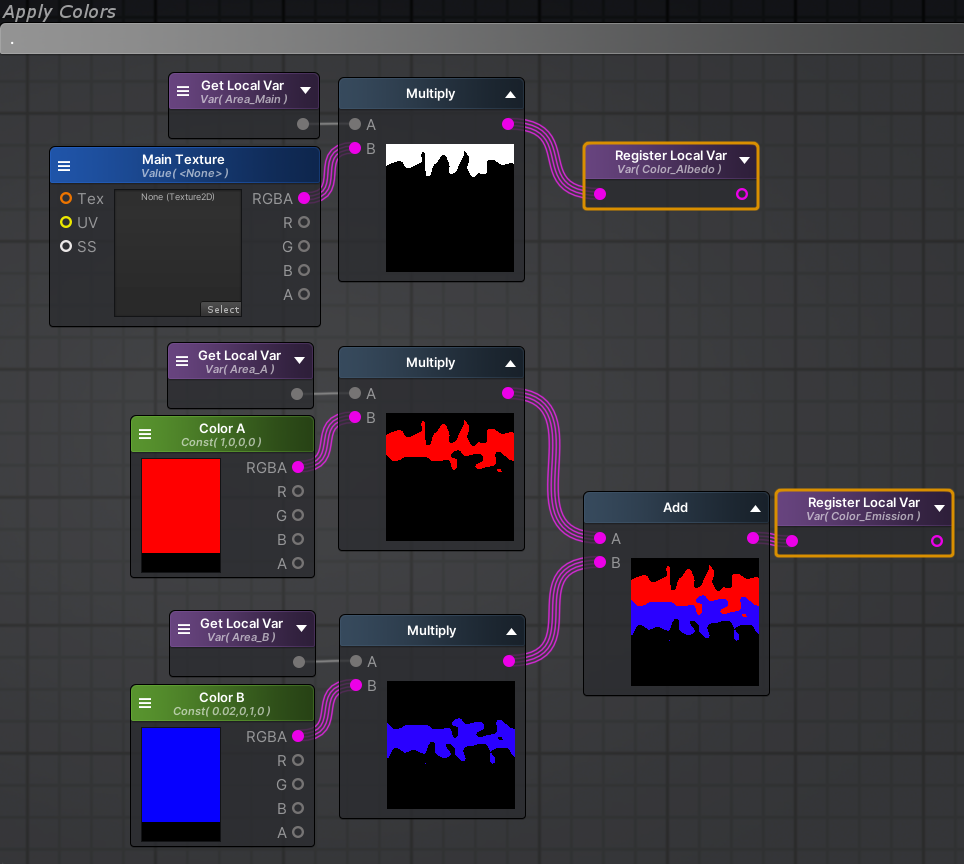Select Apply Colors group title
The width and height of the screenshot is (964, 864).
[60, 12]
